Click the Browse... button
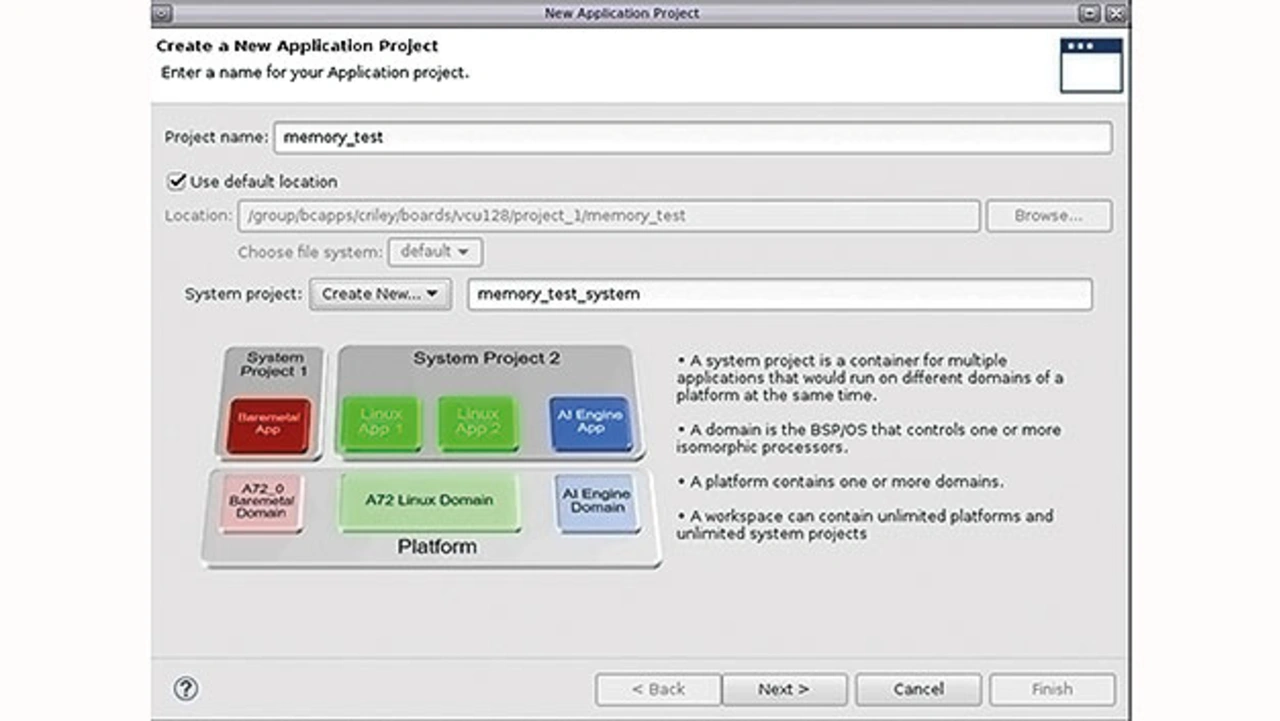This screenshot has width=1280, height=721. [x=1048, y=216]
